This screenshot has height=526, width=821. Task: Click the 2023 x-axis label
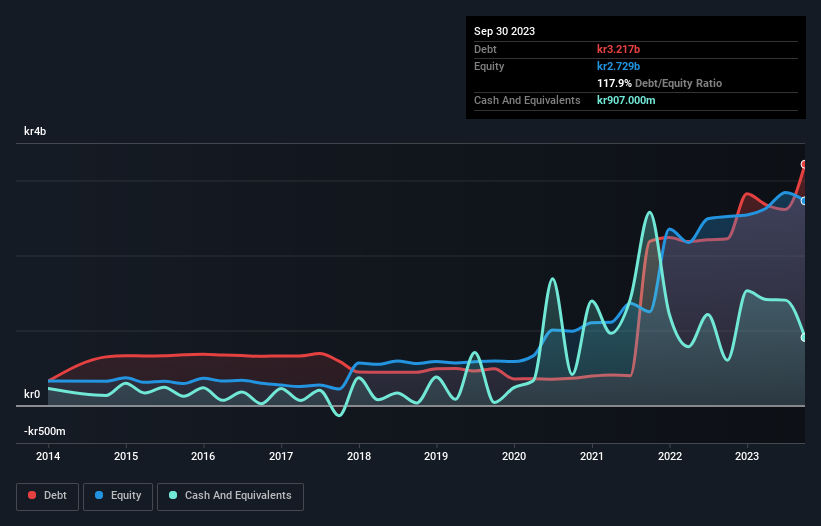[x=747, y=456]
